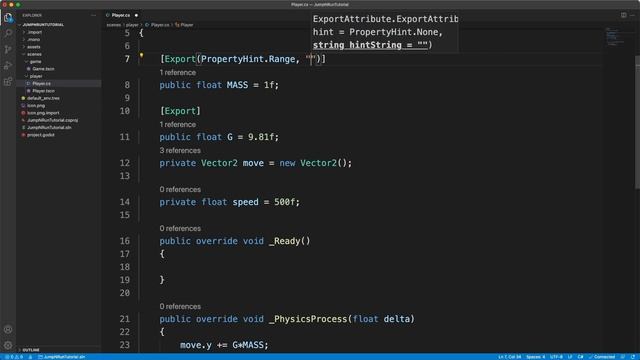Open the Manage gear icon
Viewport: 640px width, 360px height.
[8, 345]
